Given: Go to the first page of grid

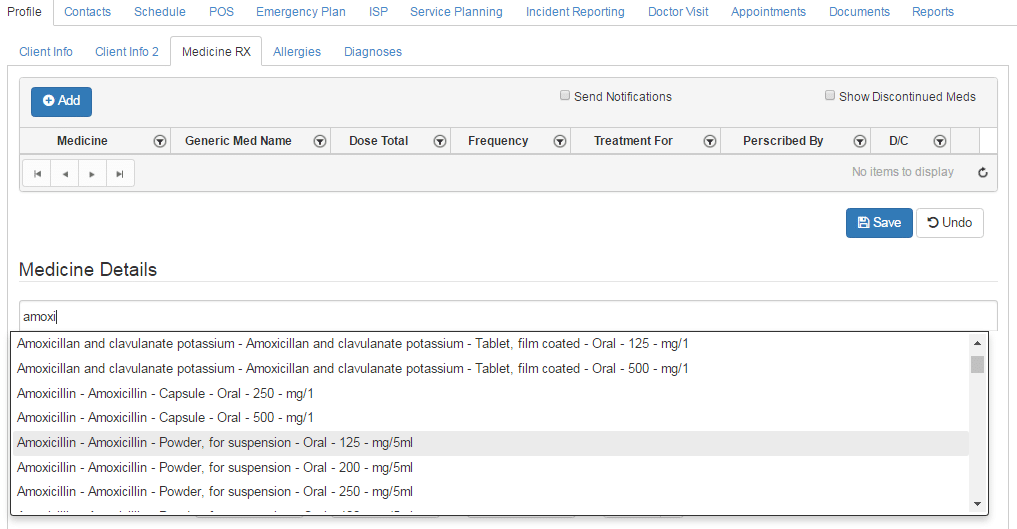Looking at the screenshot, I should (37, 173).
